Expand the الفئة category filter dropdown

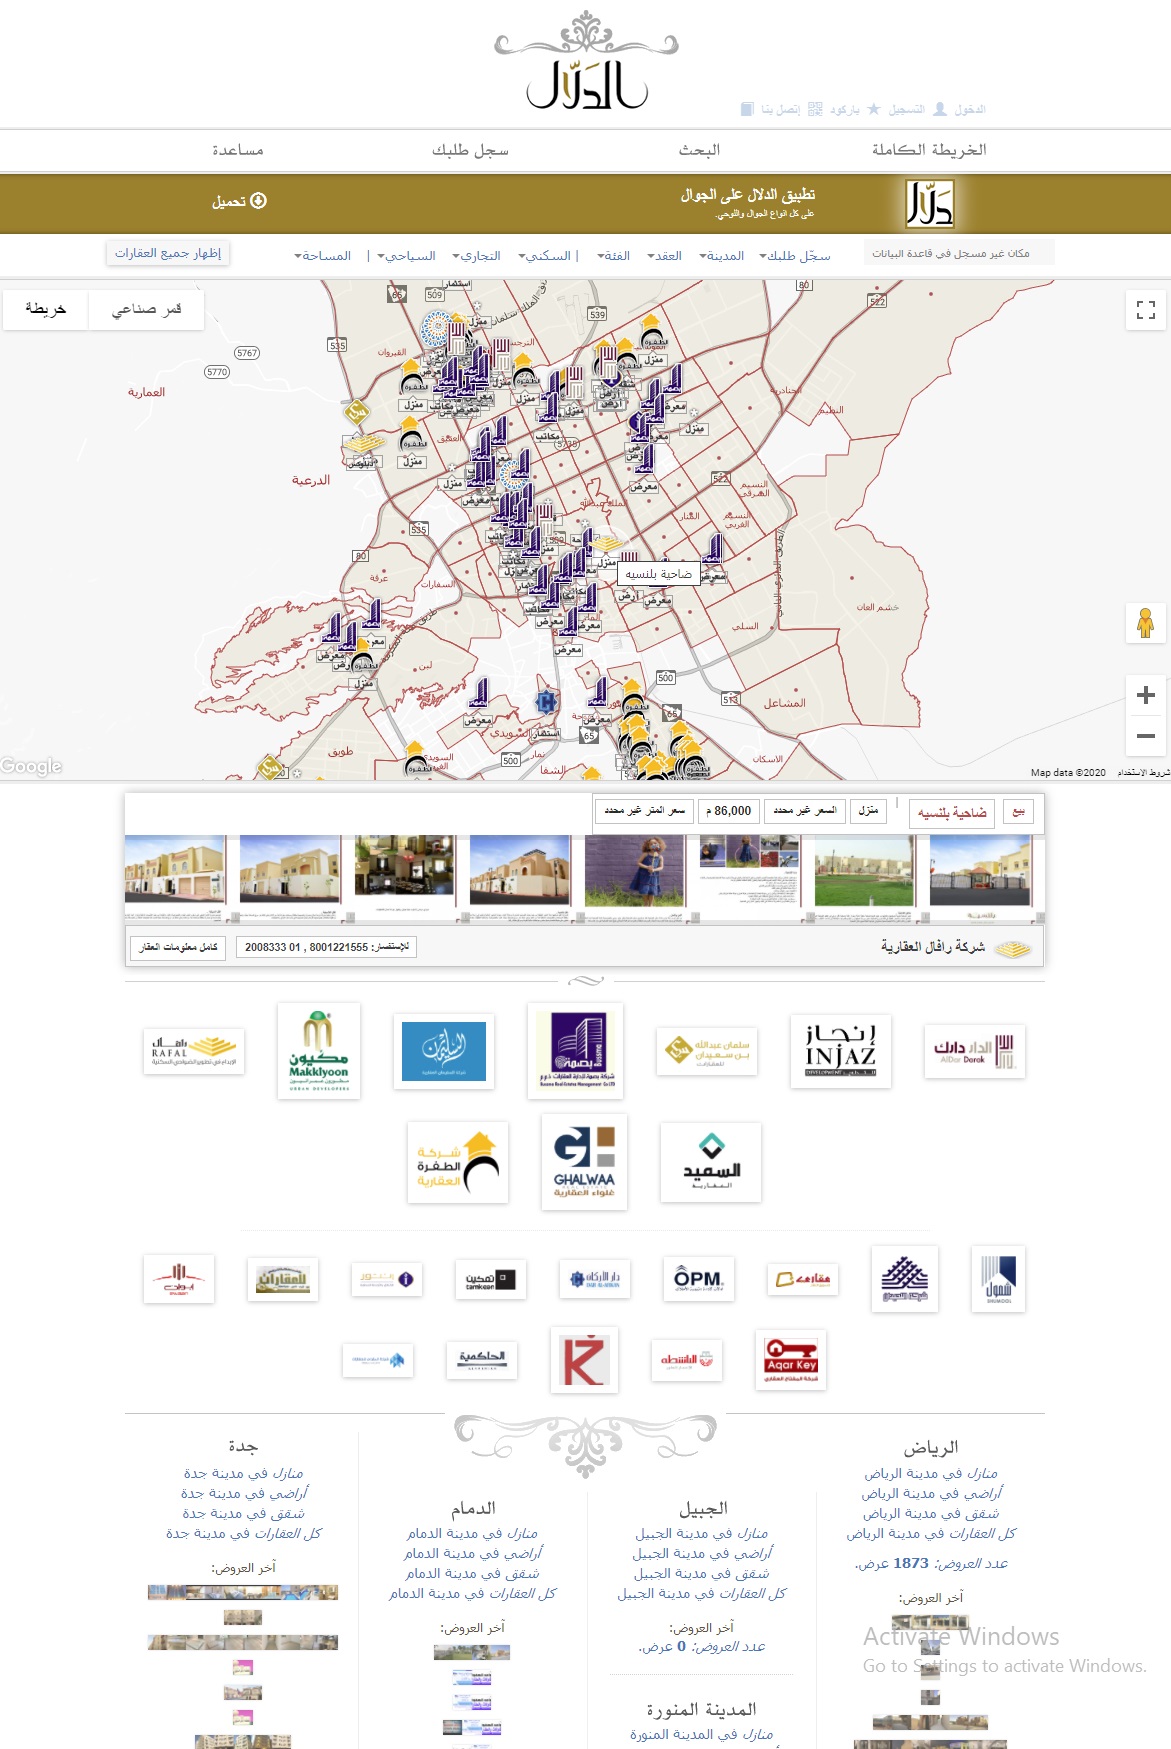pyautogui.click(x=614, y=256)
